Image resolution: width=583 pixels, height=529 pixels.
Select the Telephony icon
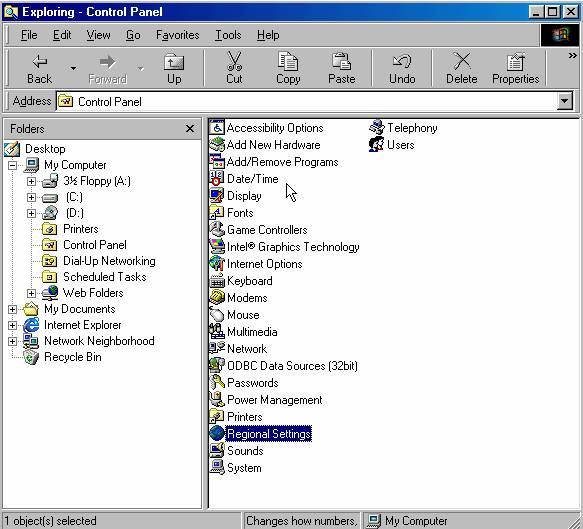pos(377,128)
